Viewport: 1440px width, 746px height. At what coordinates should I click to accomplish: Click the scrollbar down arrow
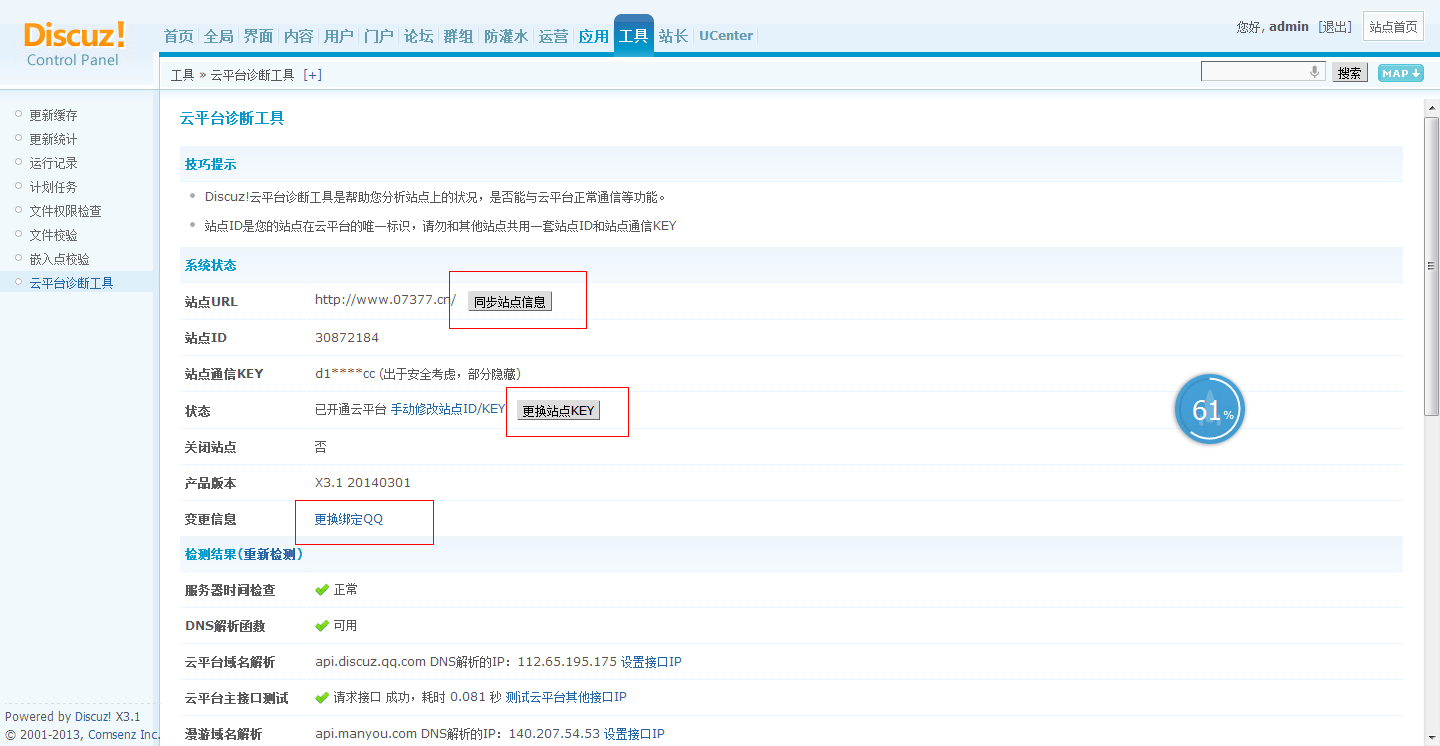click(1432, 737)
